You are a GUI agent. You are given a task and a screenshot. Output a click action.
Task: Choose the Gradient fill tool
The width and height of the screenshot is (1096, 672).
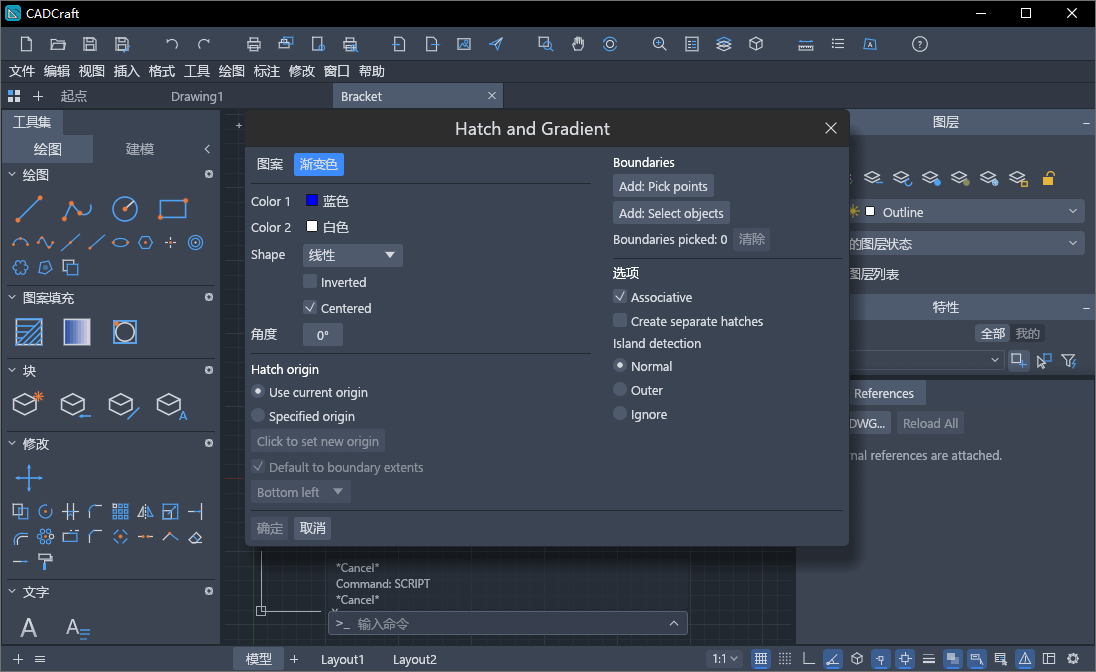pyautogui.click(x=77, y=332)
